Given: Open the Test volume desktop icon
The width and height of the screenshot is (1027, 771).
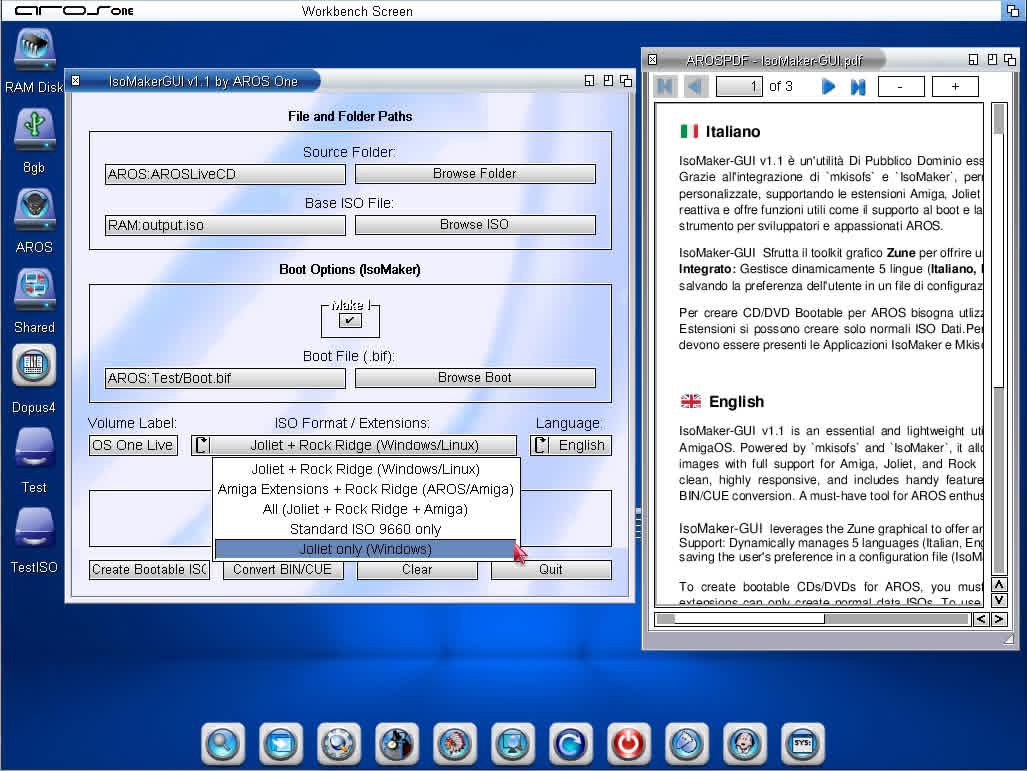Looking at the screenshot, I should pos(34,449).
